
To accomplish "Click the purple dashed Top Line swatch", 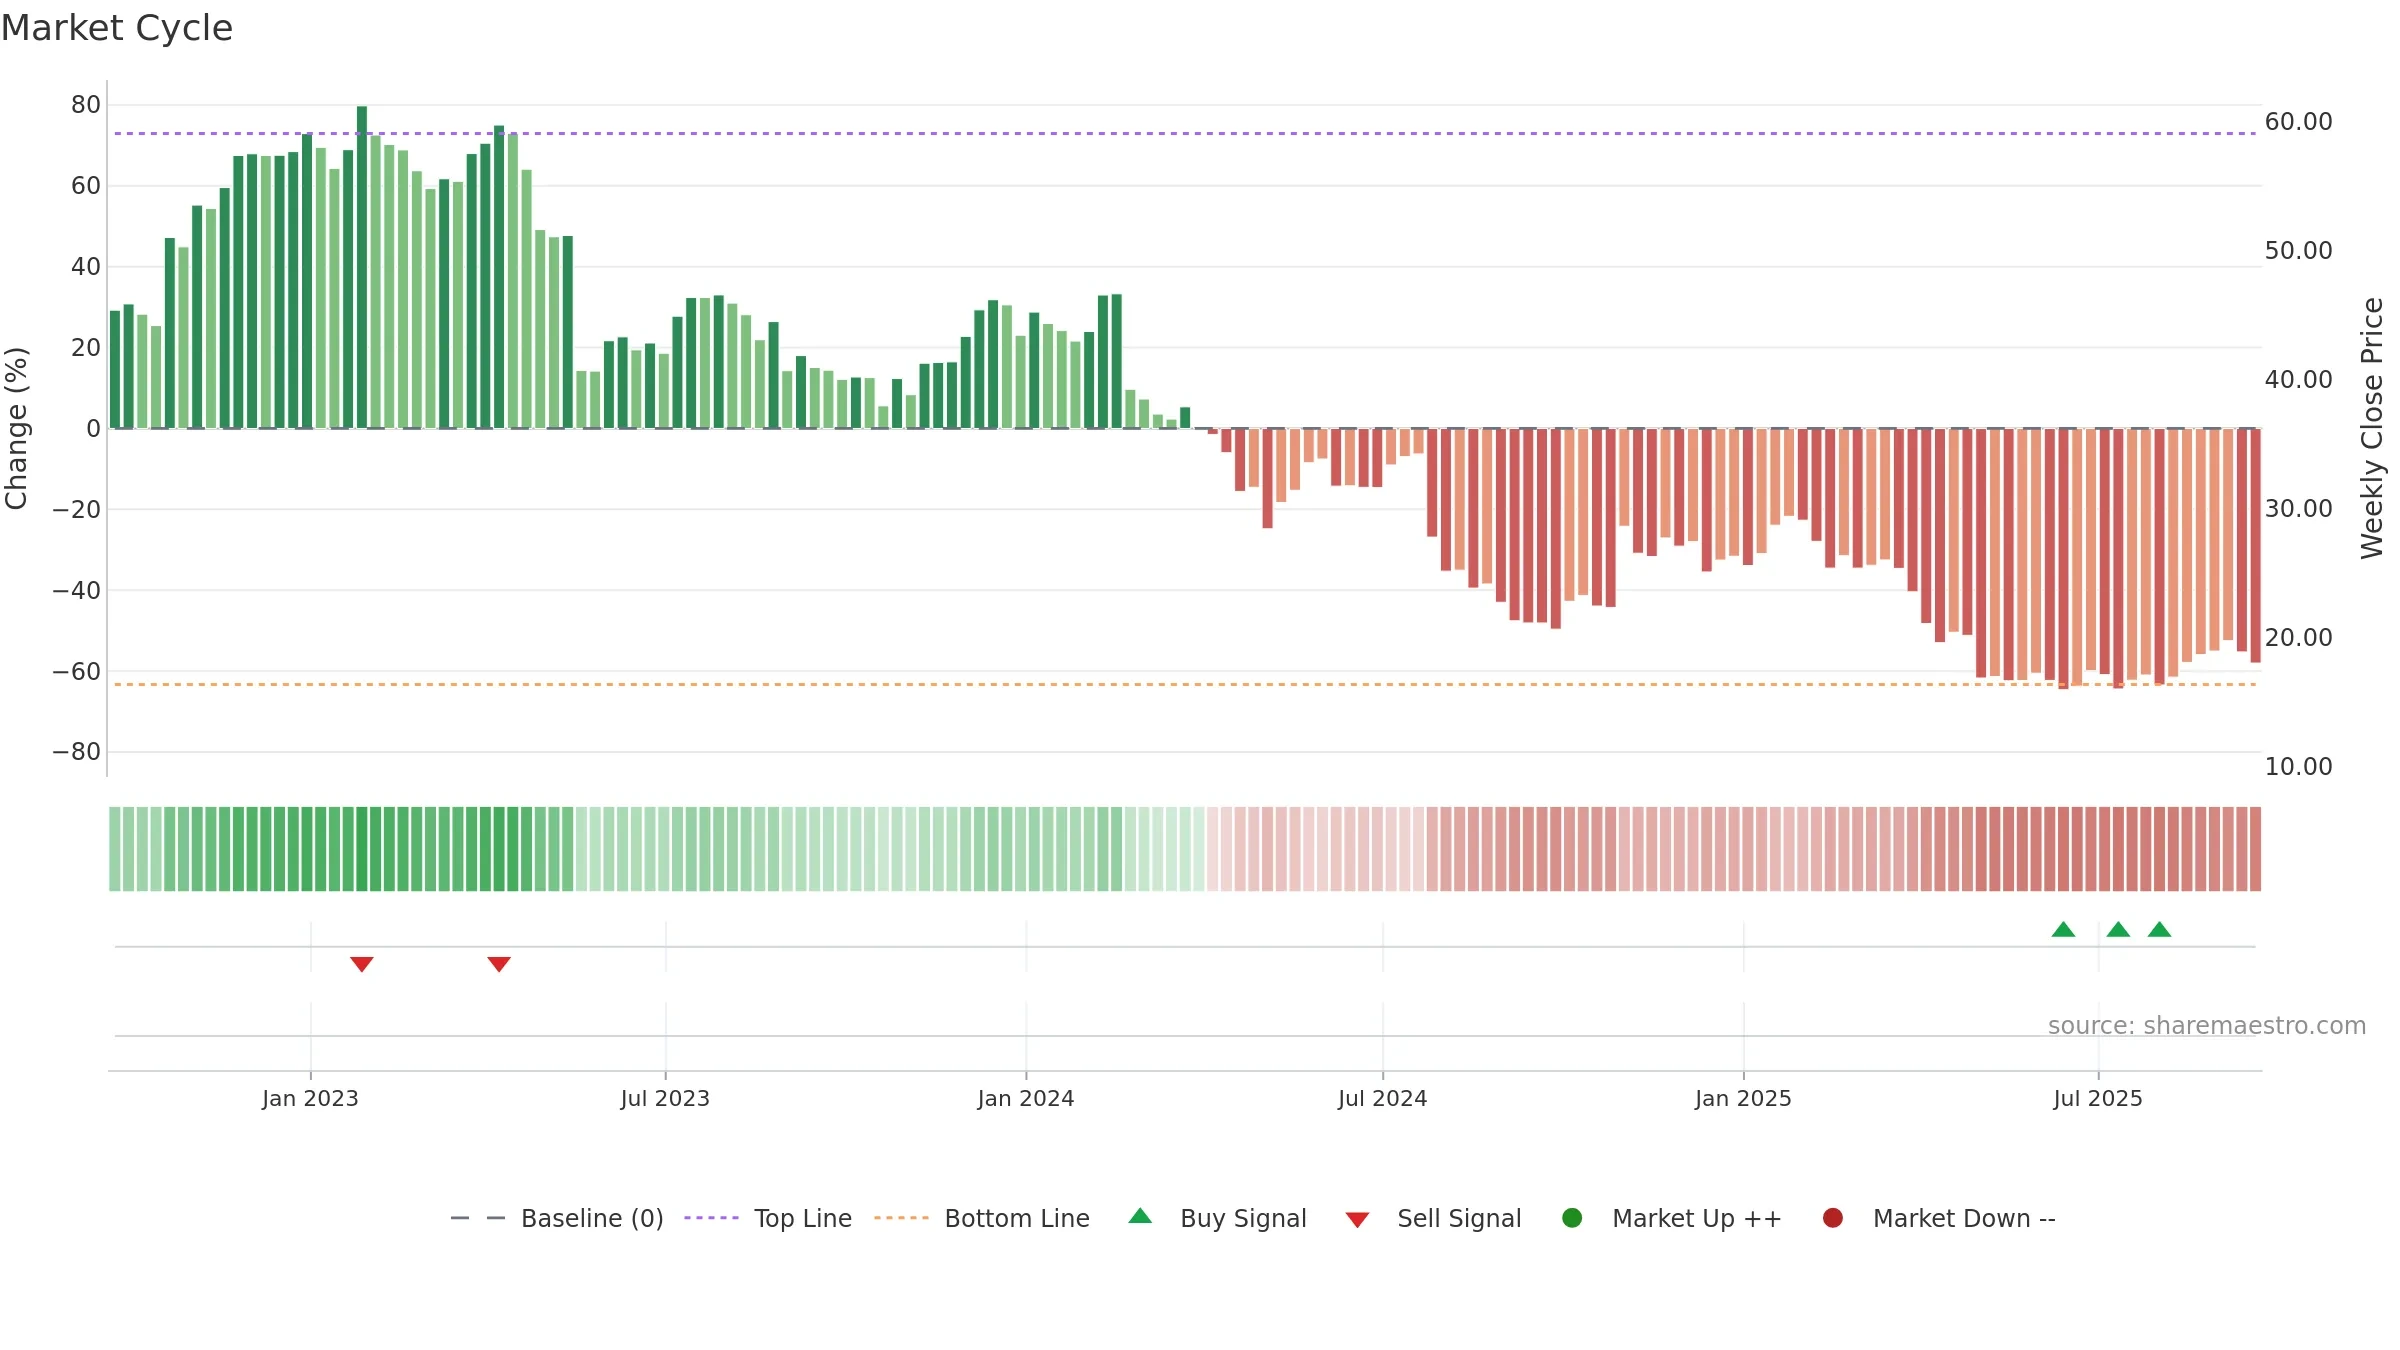I will tap(711, 1218).
